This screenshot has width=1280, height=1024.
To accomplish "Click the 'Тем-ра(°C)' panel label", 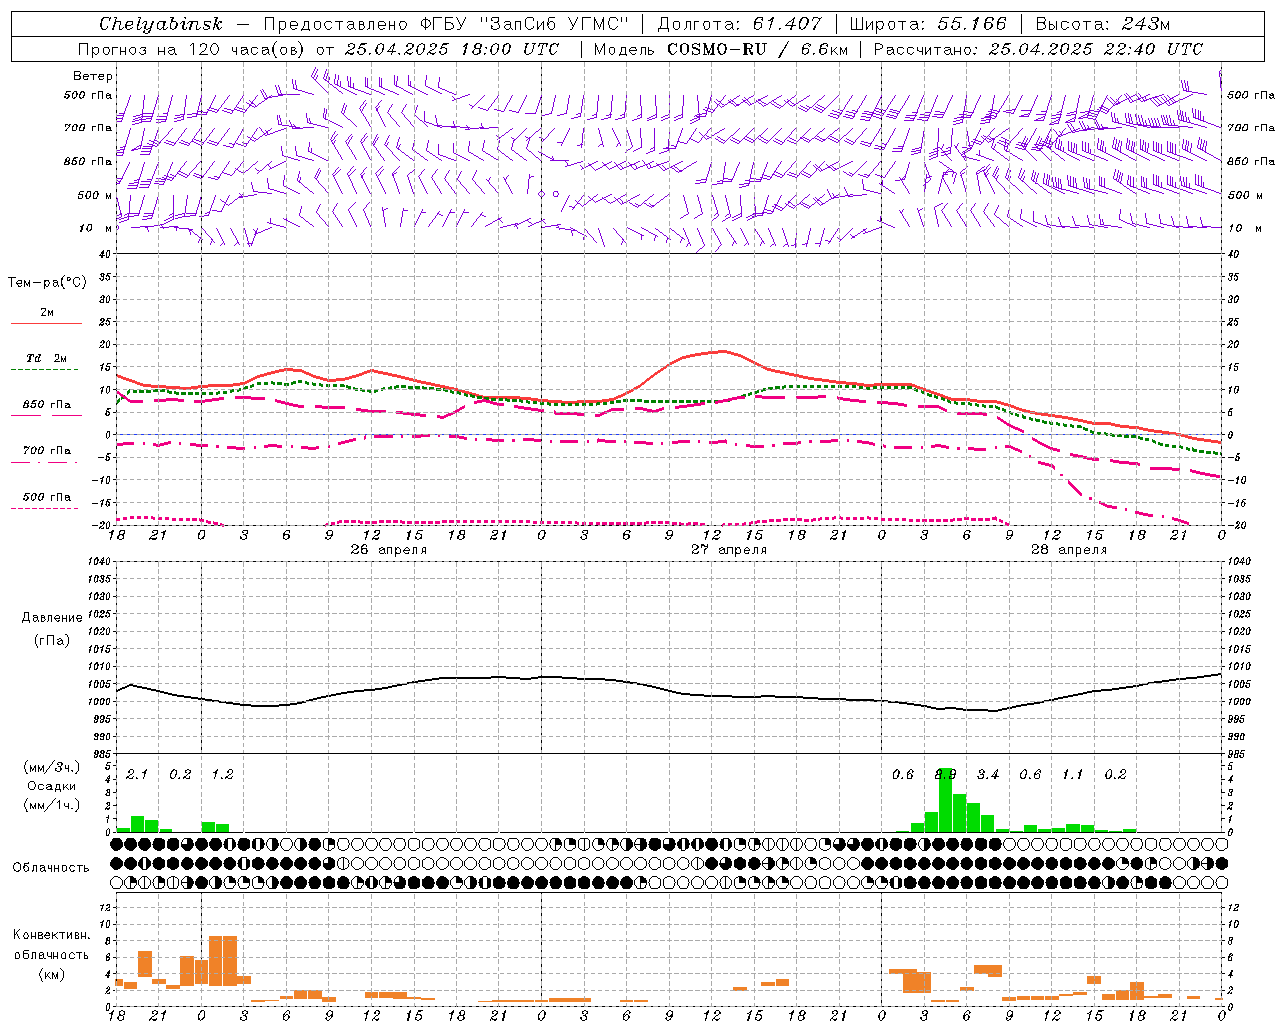I will click(x=47, y=283).
